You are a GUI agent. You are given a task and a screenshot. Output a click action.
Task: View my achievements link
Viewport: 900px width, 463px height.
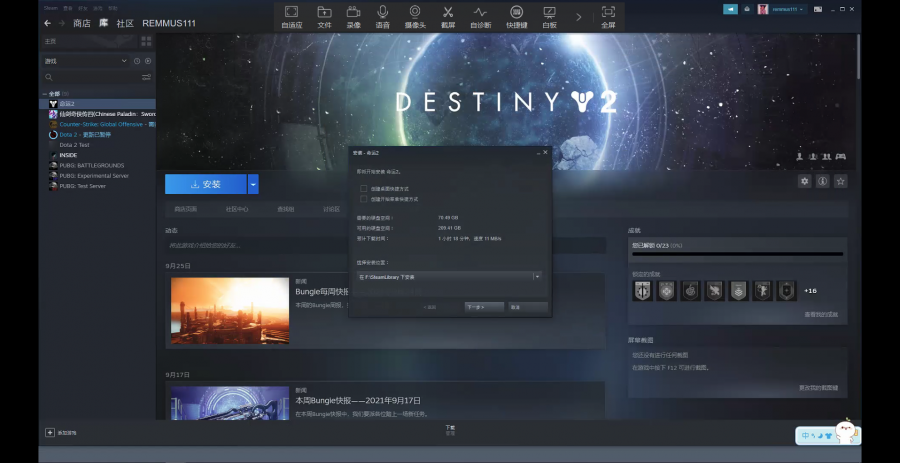click(x=821, y=314)
